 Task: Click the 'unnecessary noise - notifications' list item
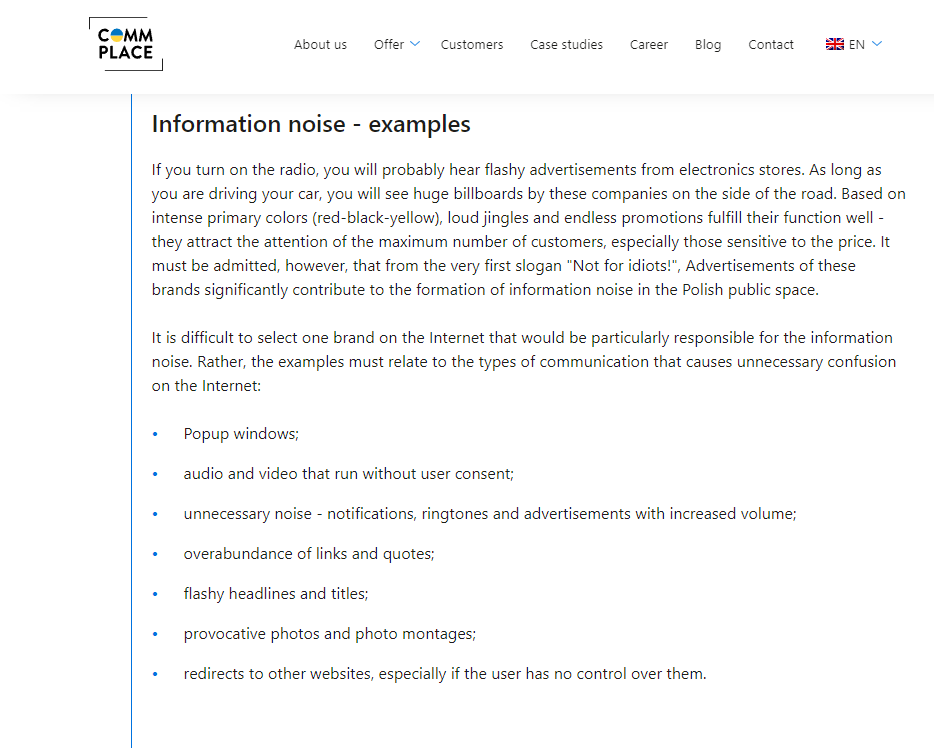click(490, 513)
